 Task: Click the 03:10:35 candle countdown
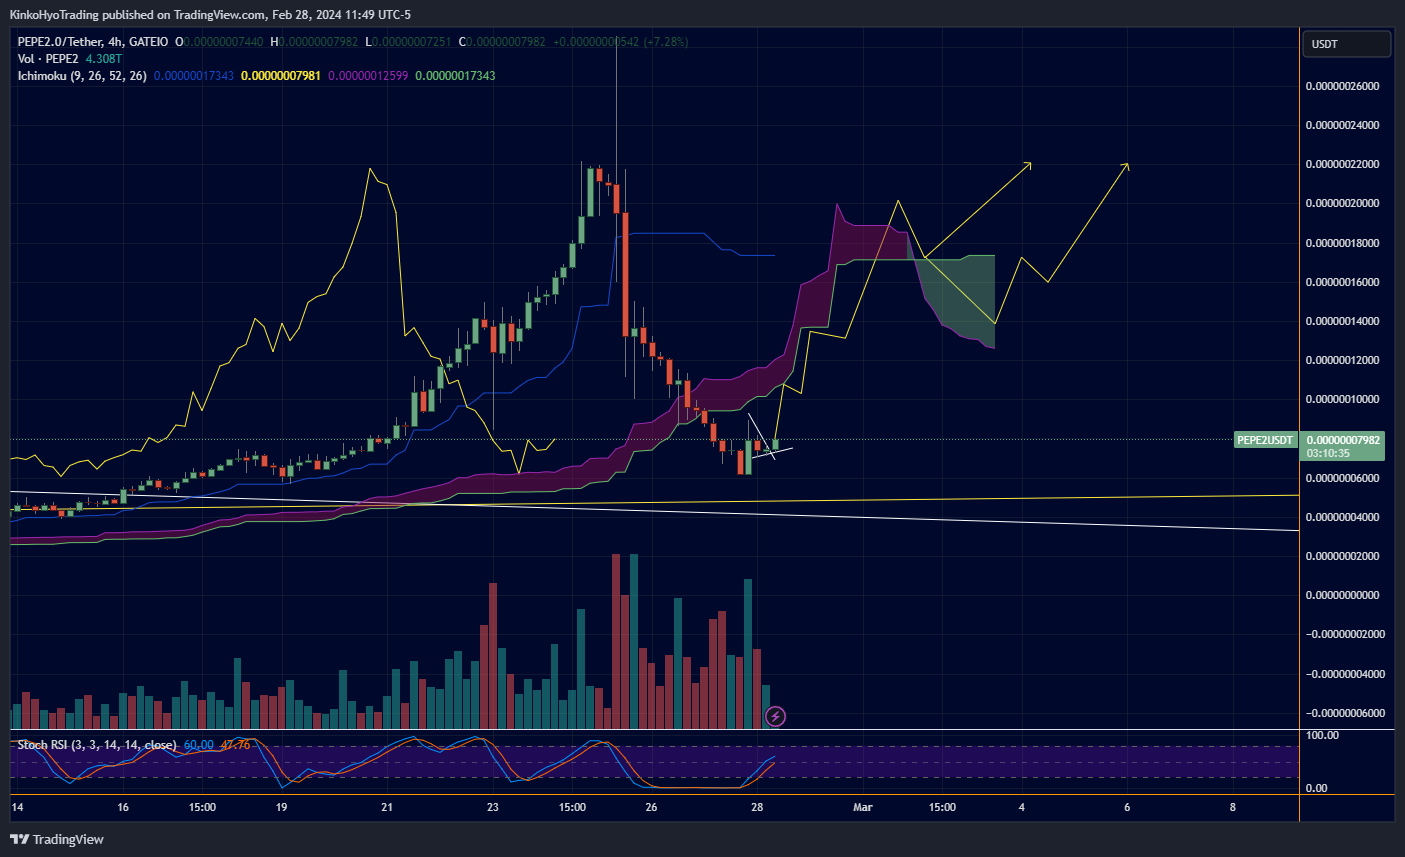[1328, 453]
